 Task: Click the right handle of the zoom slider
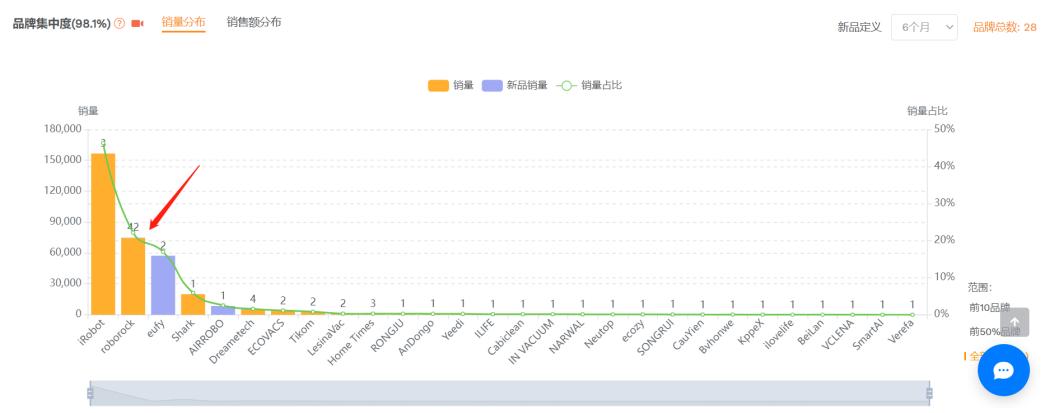coord(930,393)
